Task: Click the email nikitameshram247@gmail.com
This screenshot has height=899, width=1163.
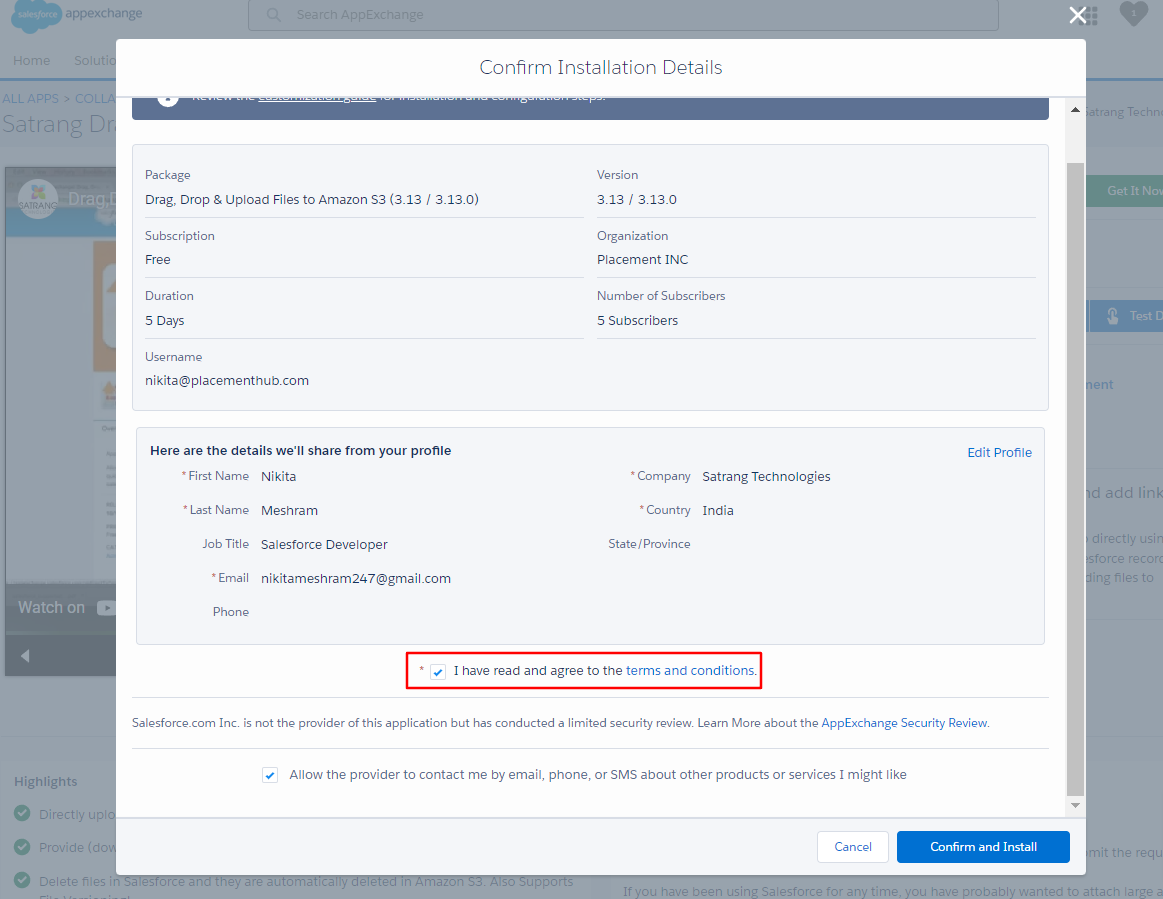Action: (x=356, y=579)
